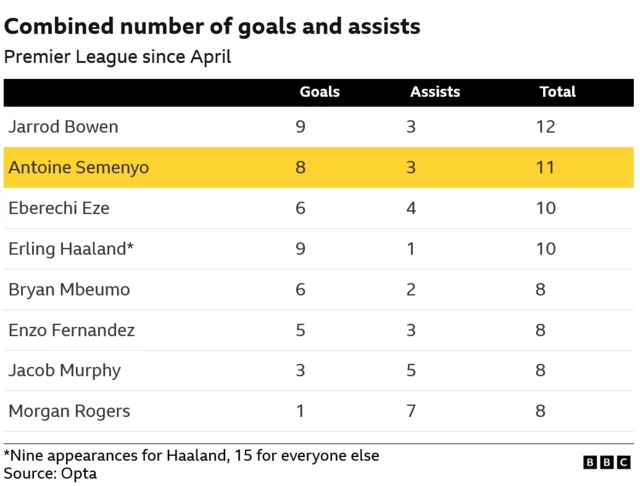The height and width of the screenshot is (486, 640).
Task: Click the chart title about goals and assists
Action: (212, 26)
